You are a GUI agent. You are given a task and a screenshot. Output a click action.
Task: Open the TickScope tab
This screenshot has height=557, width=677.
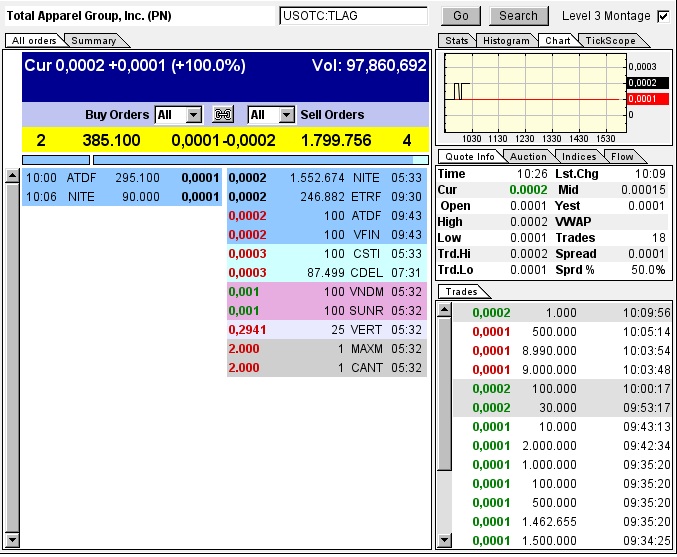(611, 41)
